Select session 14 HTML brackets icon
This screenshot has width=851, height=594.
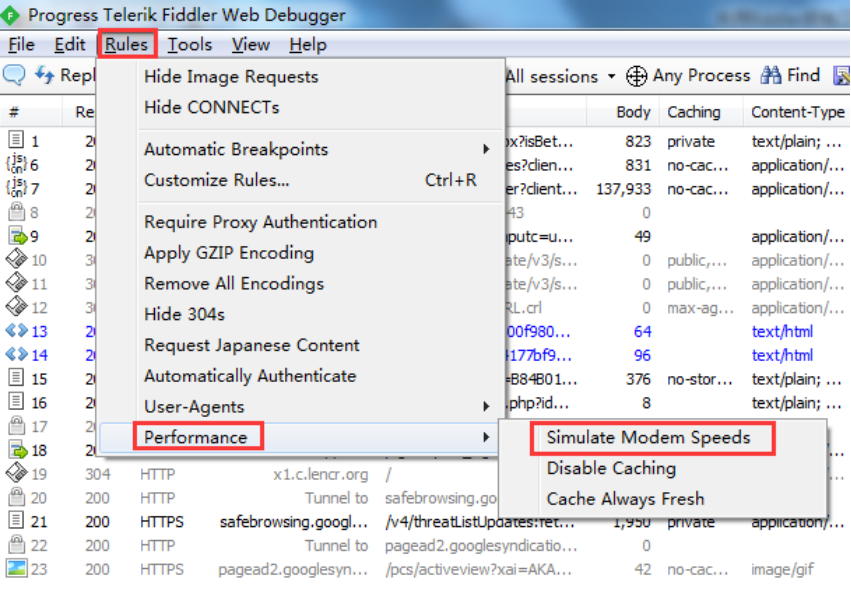tap(16, 354)
